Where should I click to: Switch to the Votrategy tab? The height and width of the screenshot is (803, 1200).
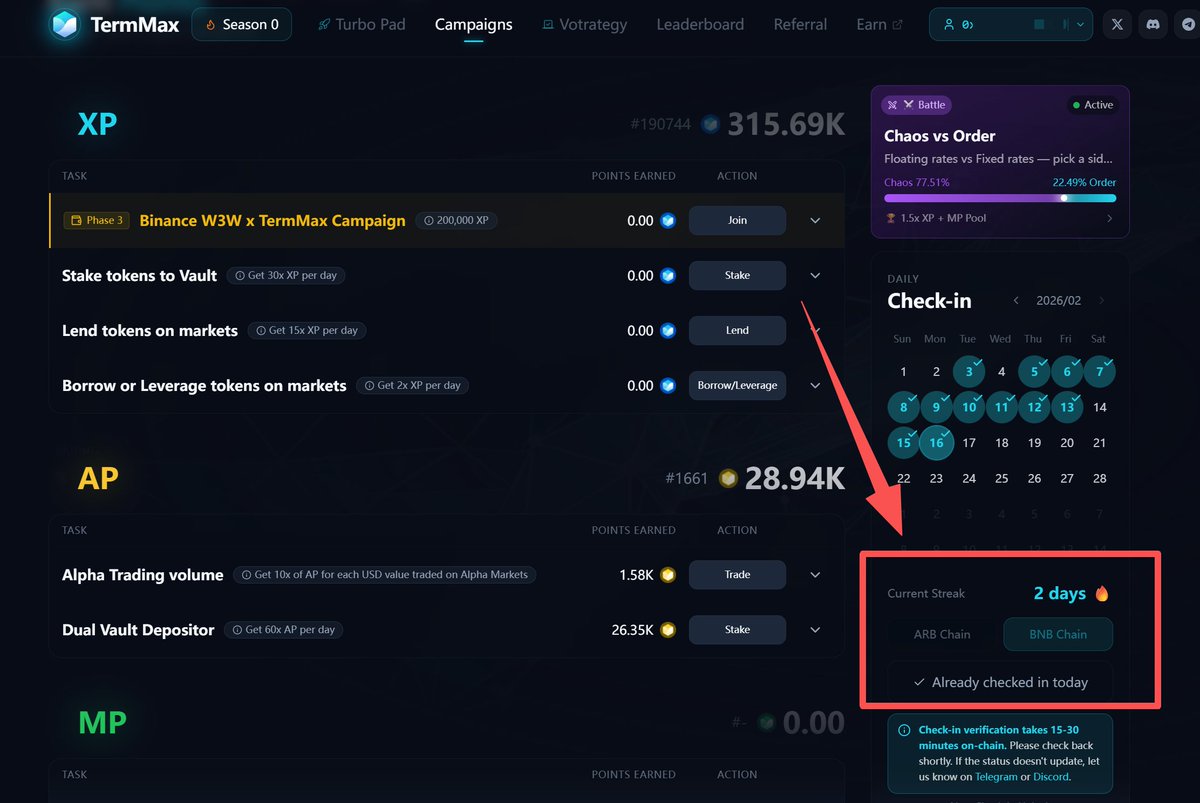(x=584, y=24)
